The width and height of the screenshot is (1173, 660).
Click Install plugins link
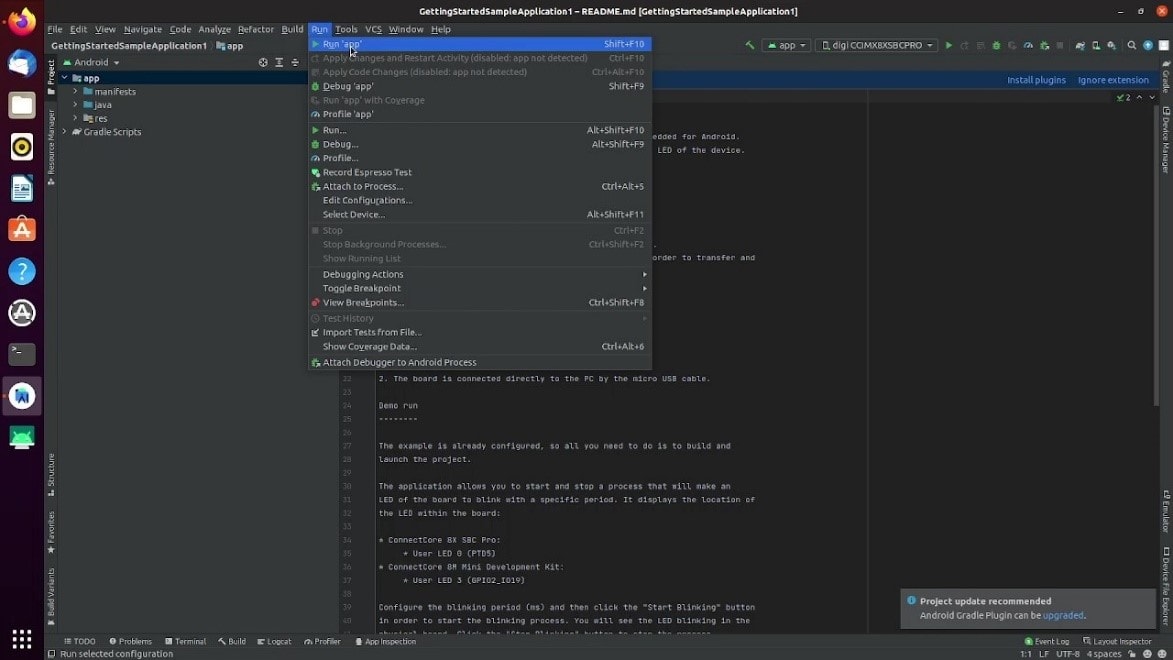tap(1036, 80)
